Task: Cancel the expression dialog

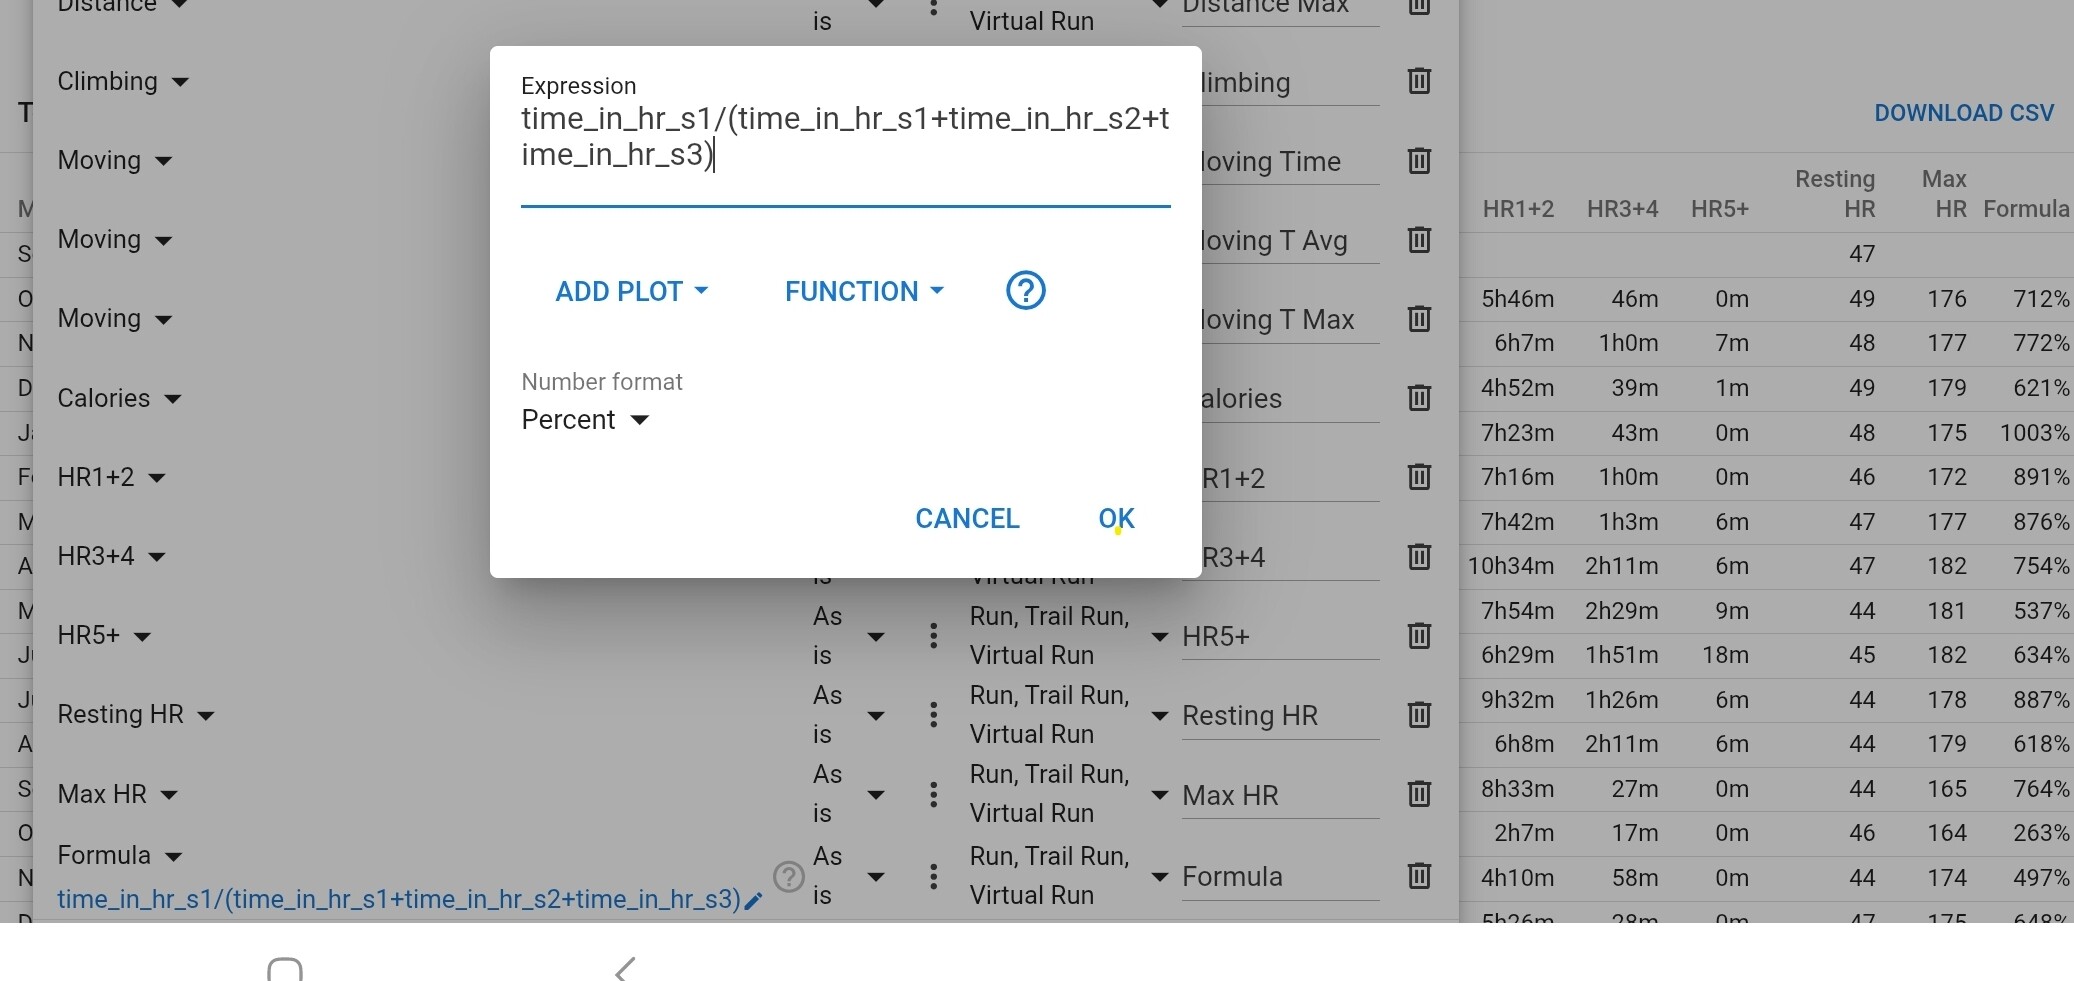Action: coord(967,519)
